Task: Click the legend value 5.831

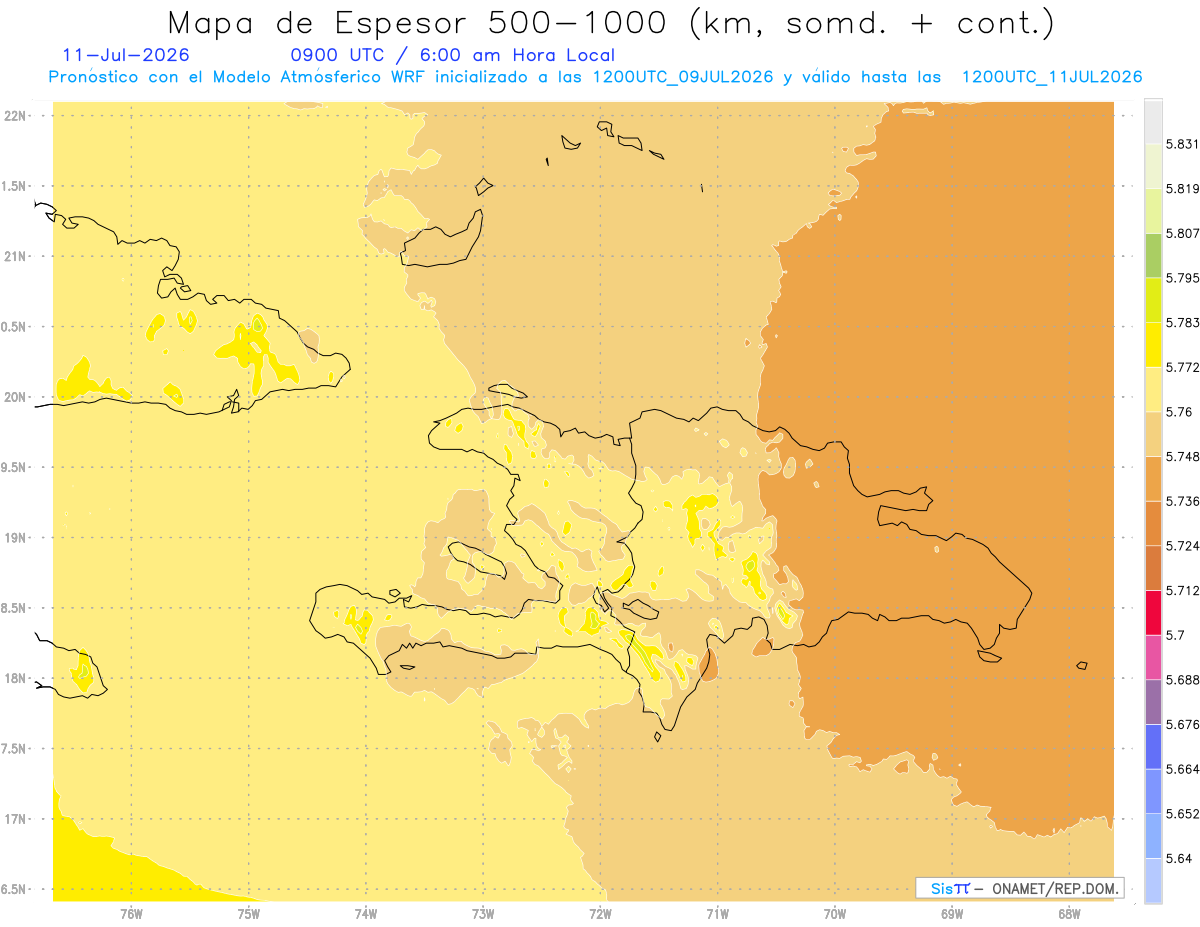Action: (1183, 144)
